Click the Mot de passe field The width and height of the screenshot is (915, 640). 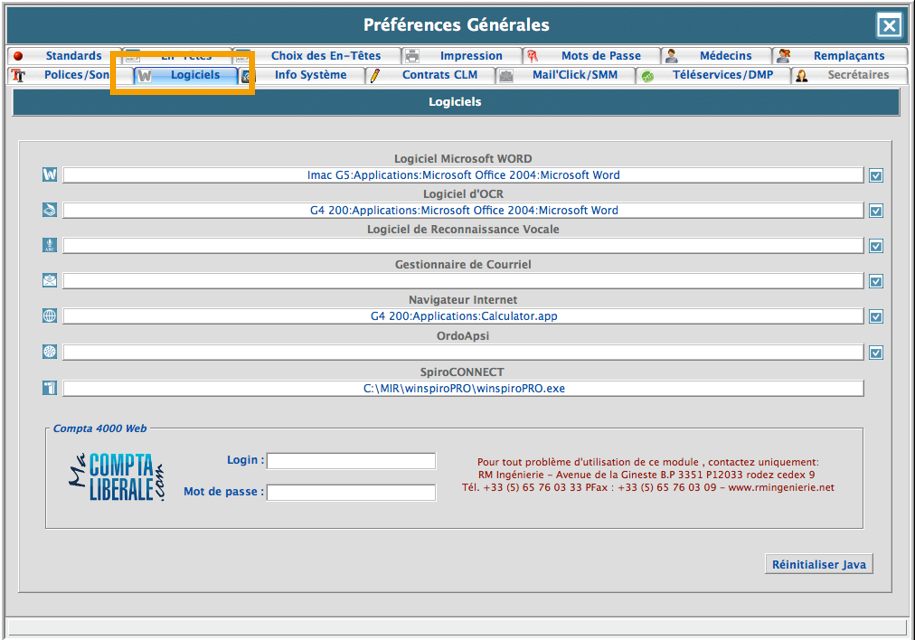tap(351, 493)
